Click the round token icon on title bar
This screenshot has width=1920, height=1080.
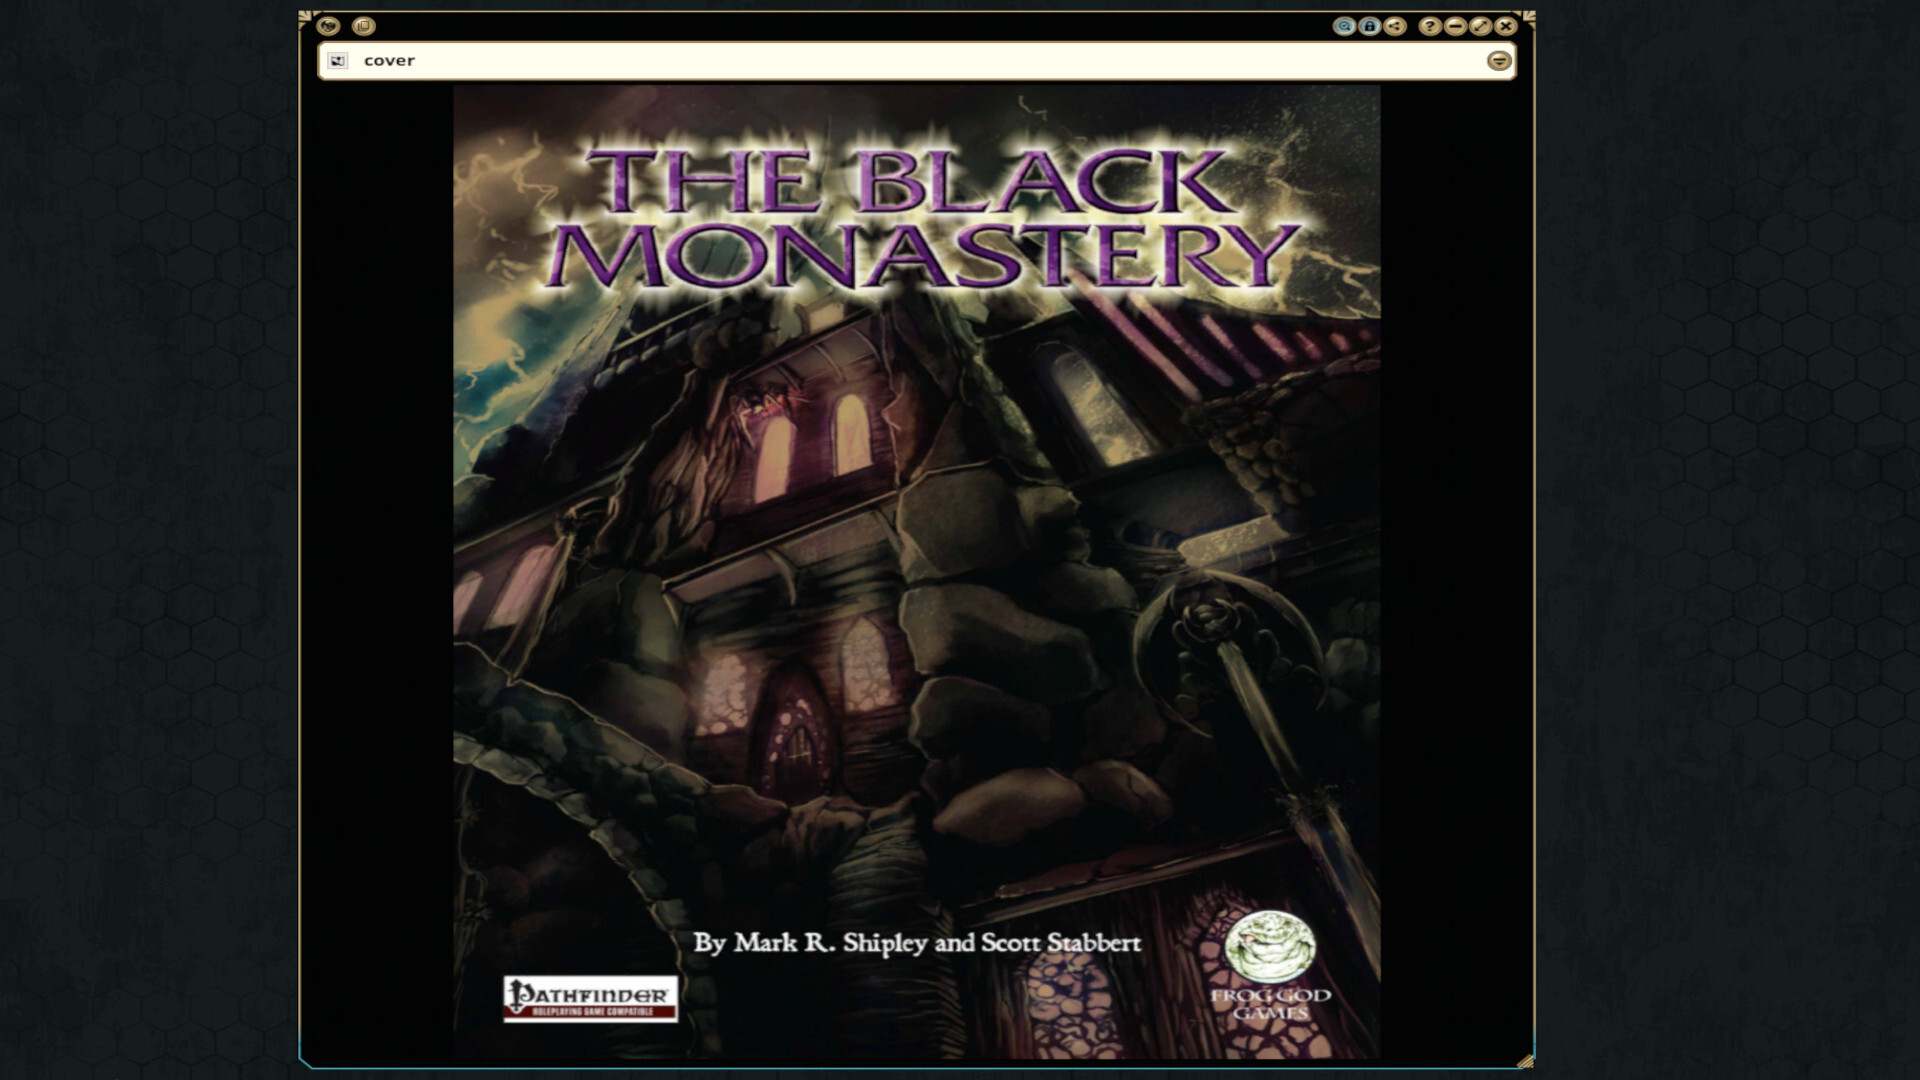pos(329,26)
